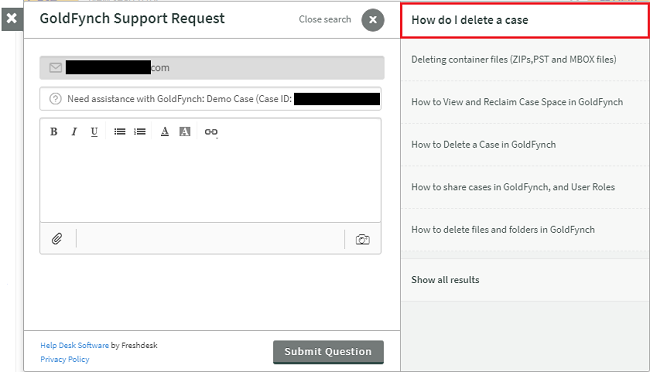Open How to share cases and User Roles

pos(525,187)
